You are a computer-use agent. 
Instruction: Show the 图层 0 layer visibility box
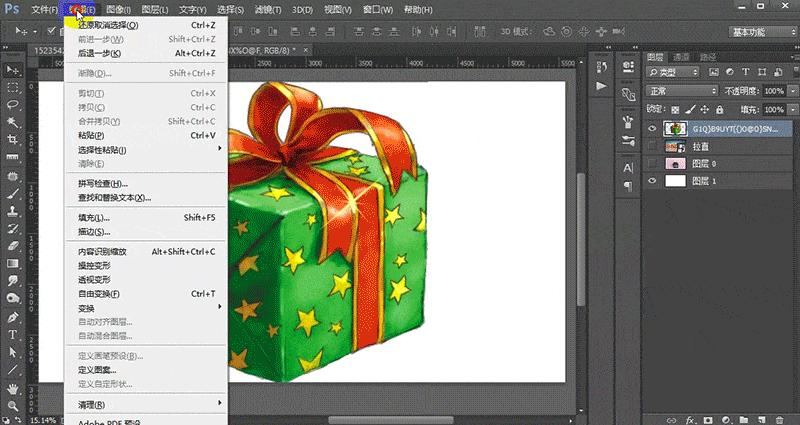(652, 163)
